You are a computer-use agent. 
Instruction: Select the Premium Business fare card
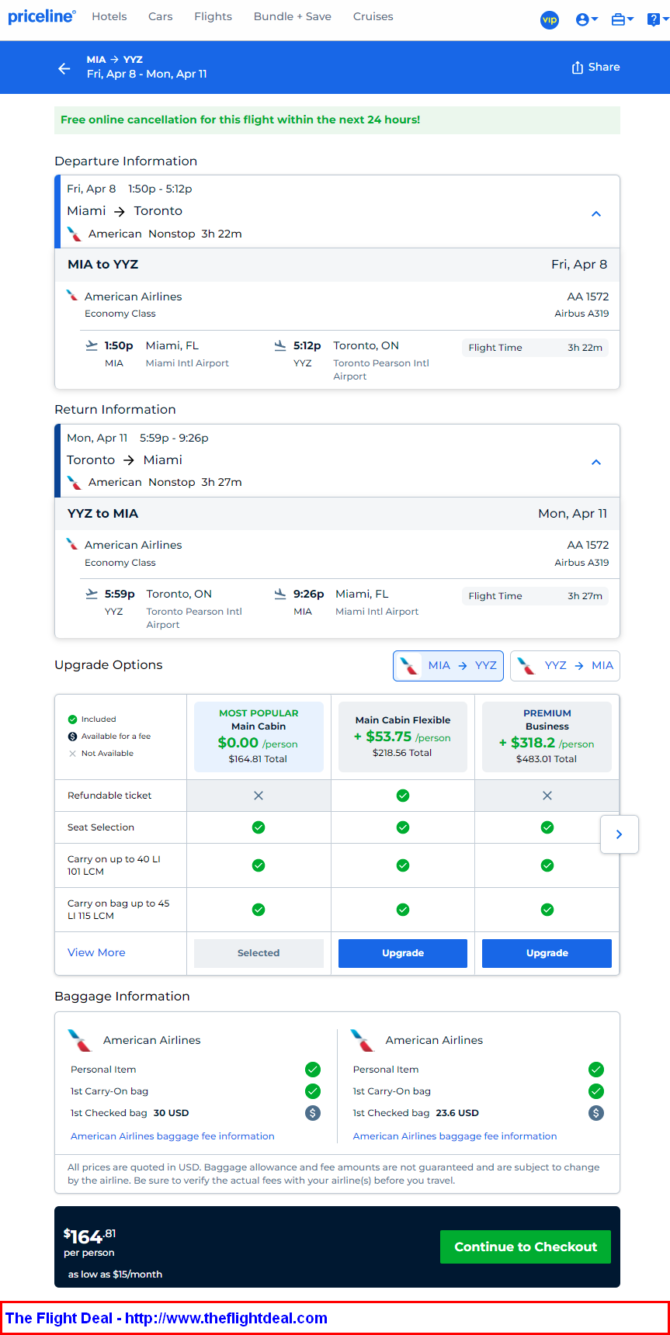(547, 736)
